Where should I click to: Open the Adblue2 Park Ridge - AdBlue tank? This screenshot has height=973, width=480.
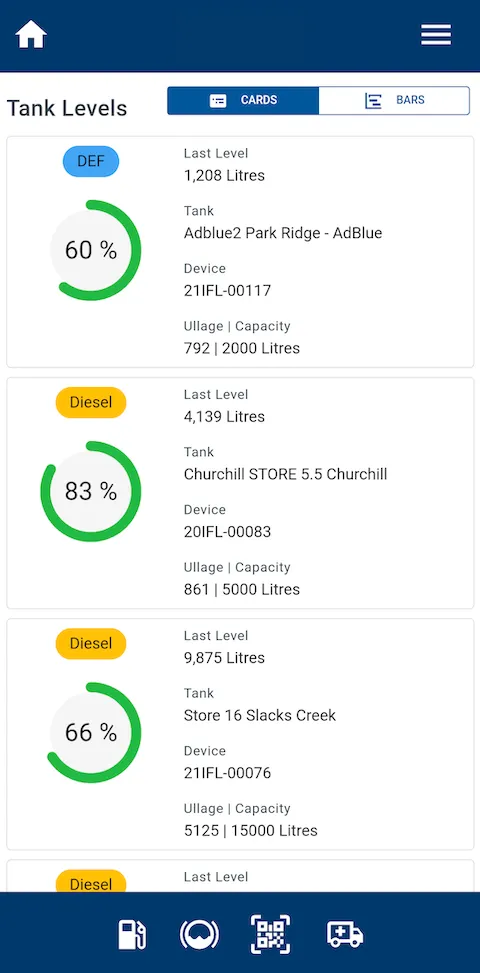(283, 233)
